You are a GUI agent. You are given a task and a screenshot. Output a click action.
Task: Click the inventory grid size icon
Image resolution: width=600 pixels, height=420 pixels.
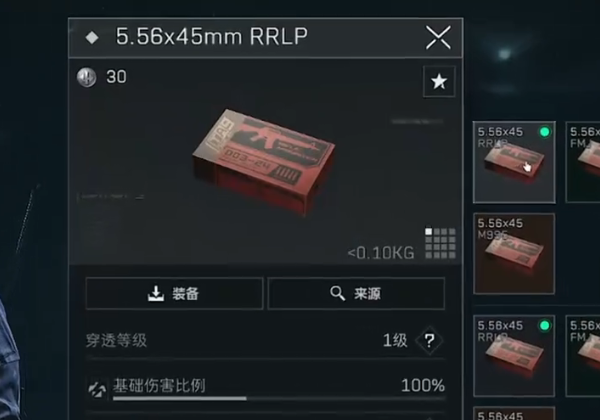tap(440, 243)
